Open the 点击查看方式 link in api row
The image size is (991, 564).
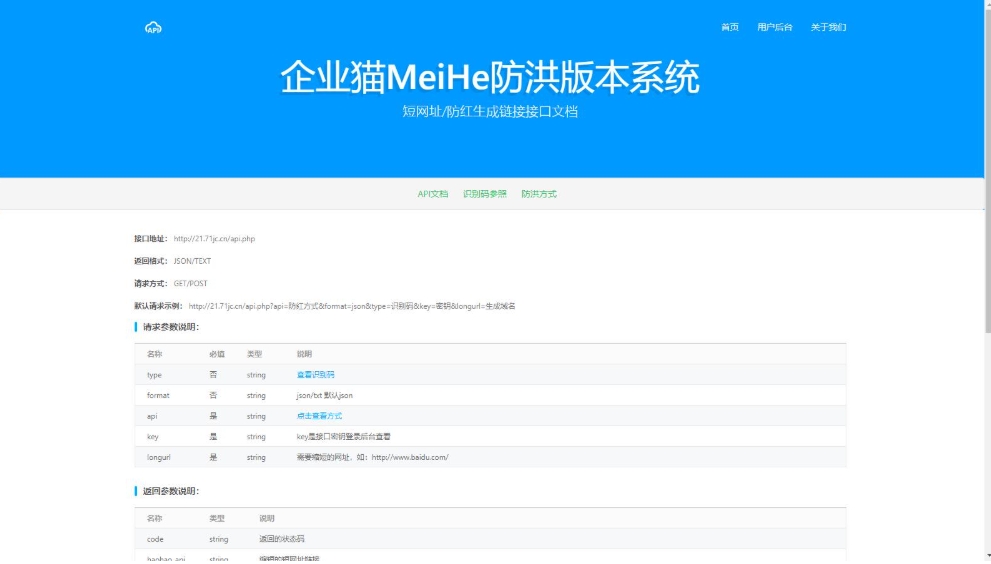pyautogui.click(x=319, y=416)
